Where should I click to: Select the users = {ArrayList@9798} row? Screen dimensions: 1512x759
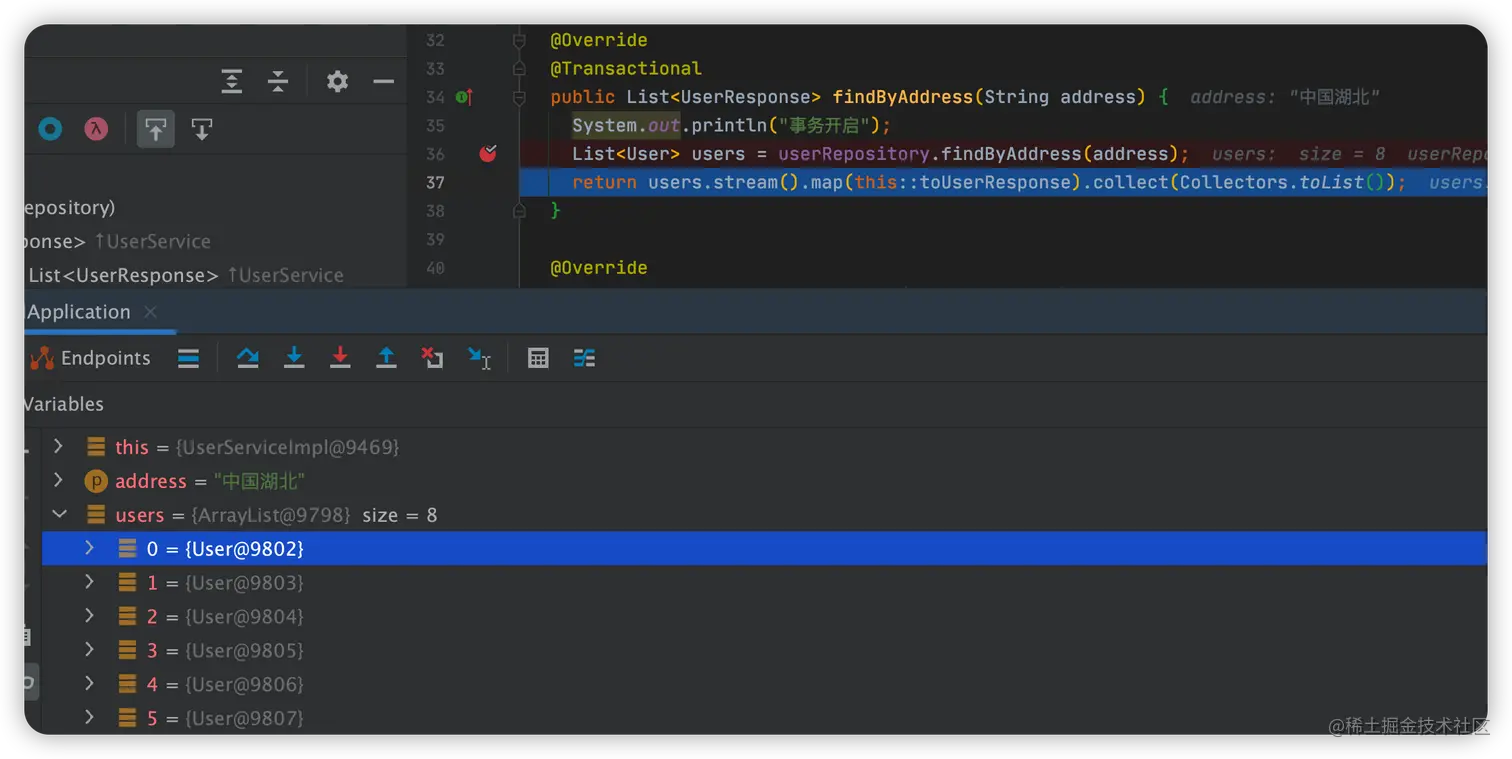pyautogui.click(x=764, y=515)
